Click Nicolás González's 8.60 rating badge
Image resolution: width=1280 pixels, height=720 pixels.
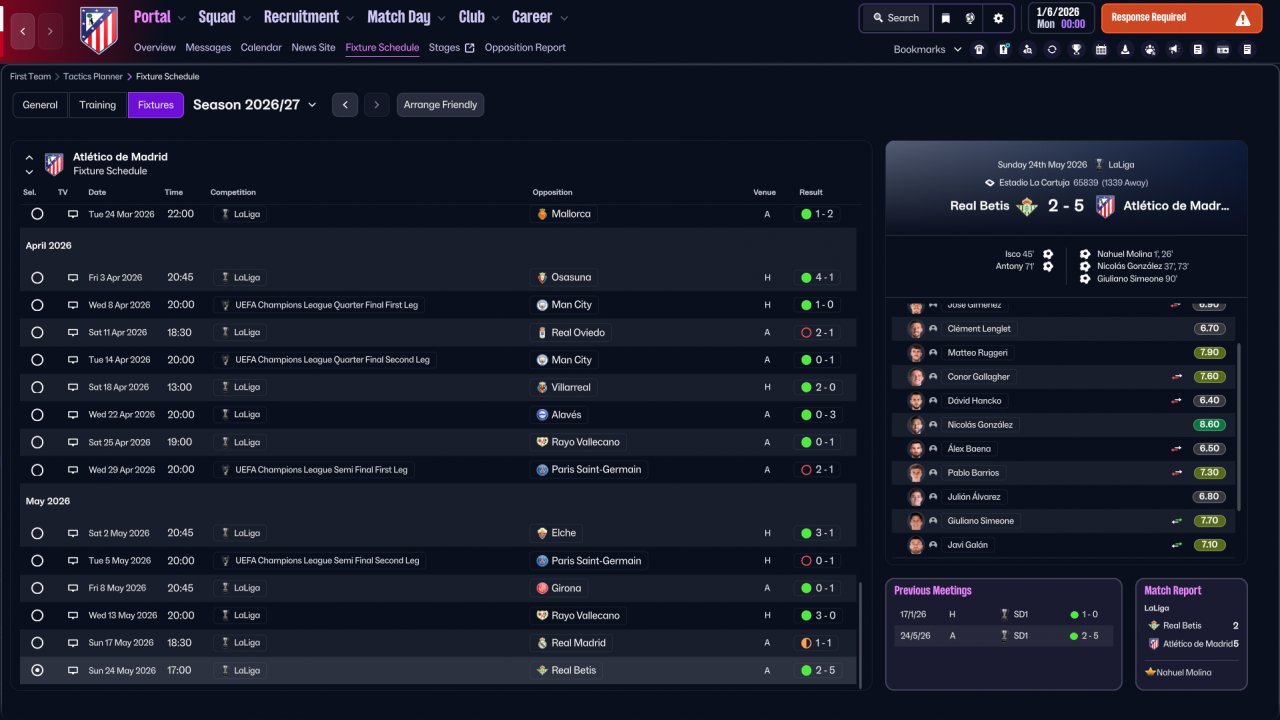[1209, 425]
